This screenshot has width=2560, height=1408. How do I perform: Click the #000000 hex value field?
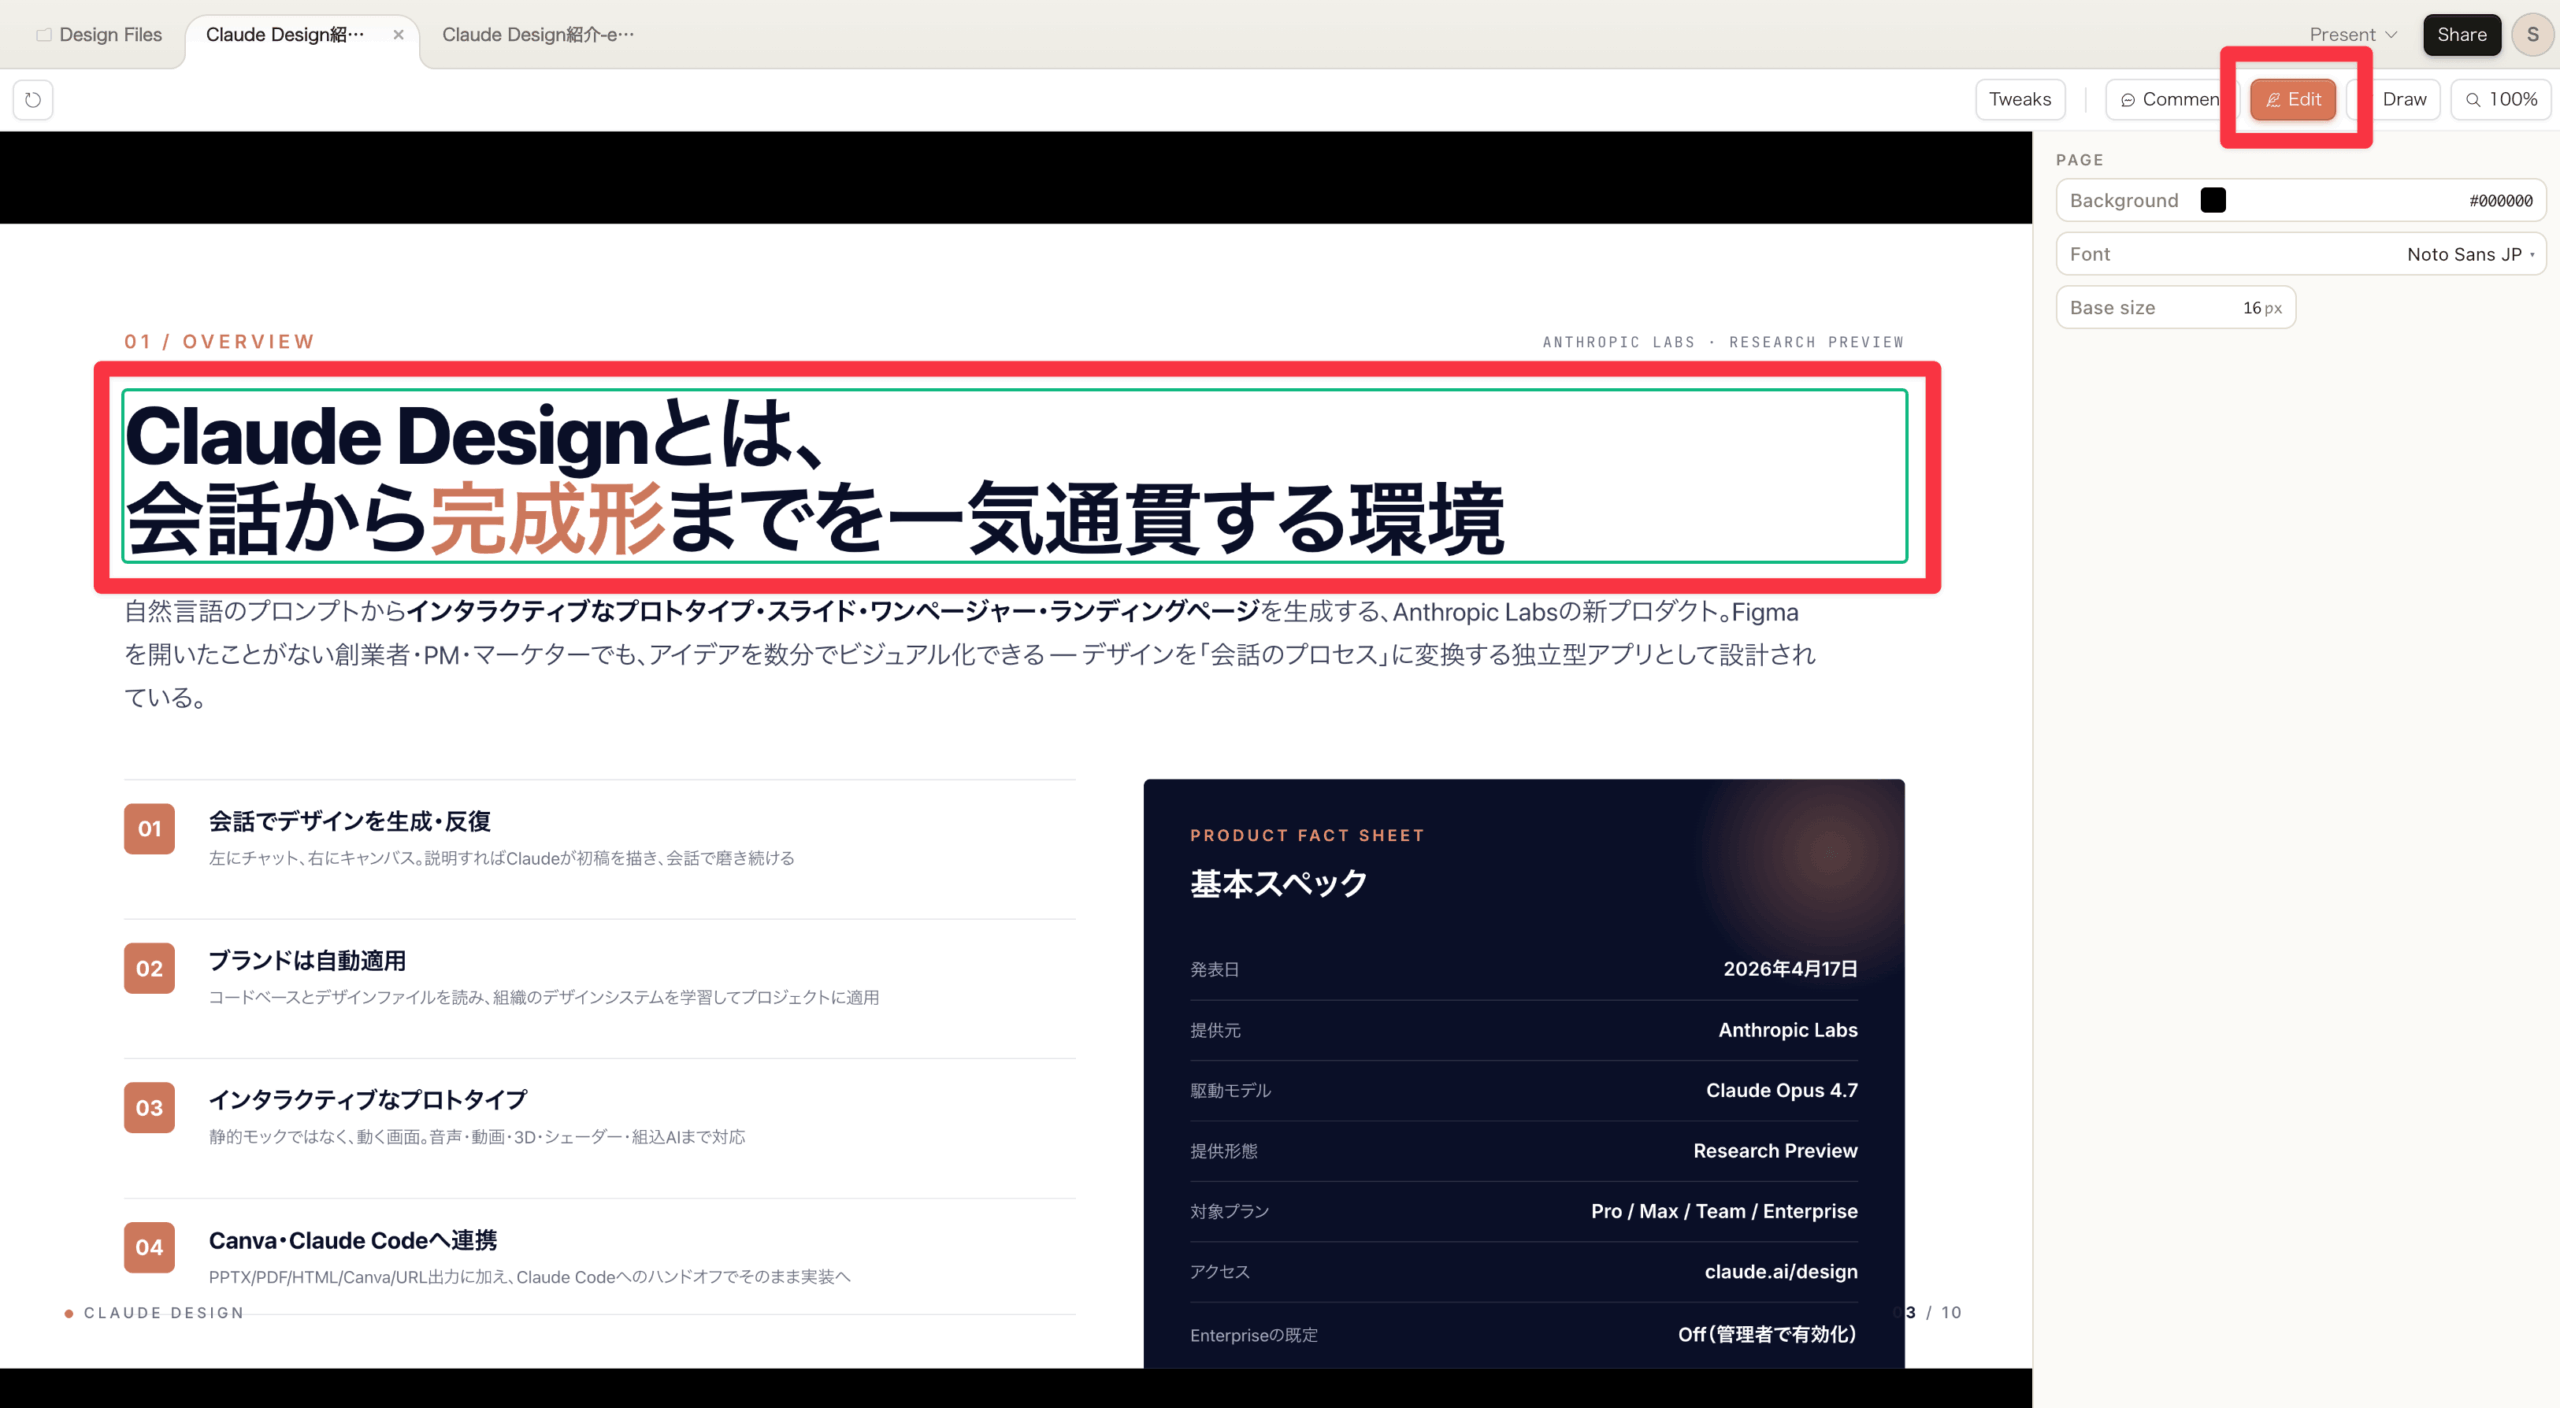pyautogui.click(x=2500, y=200)
